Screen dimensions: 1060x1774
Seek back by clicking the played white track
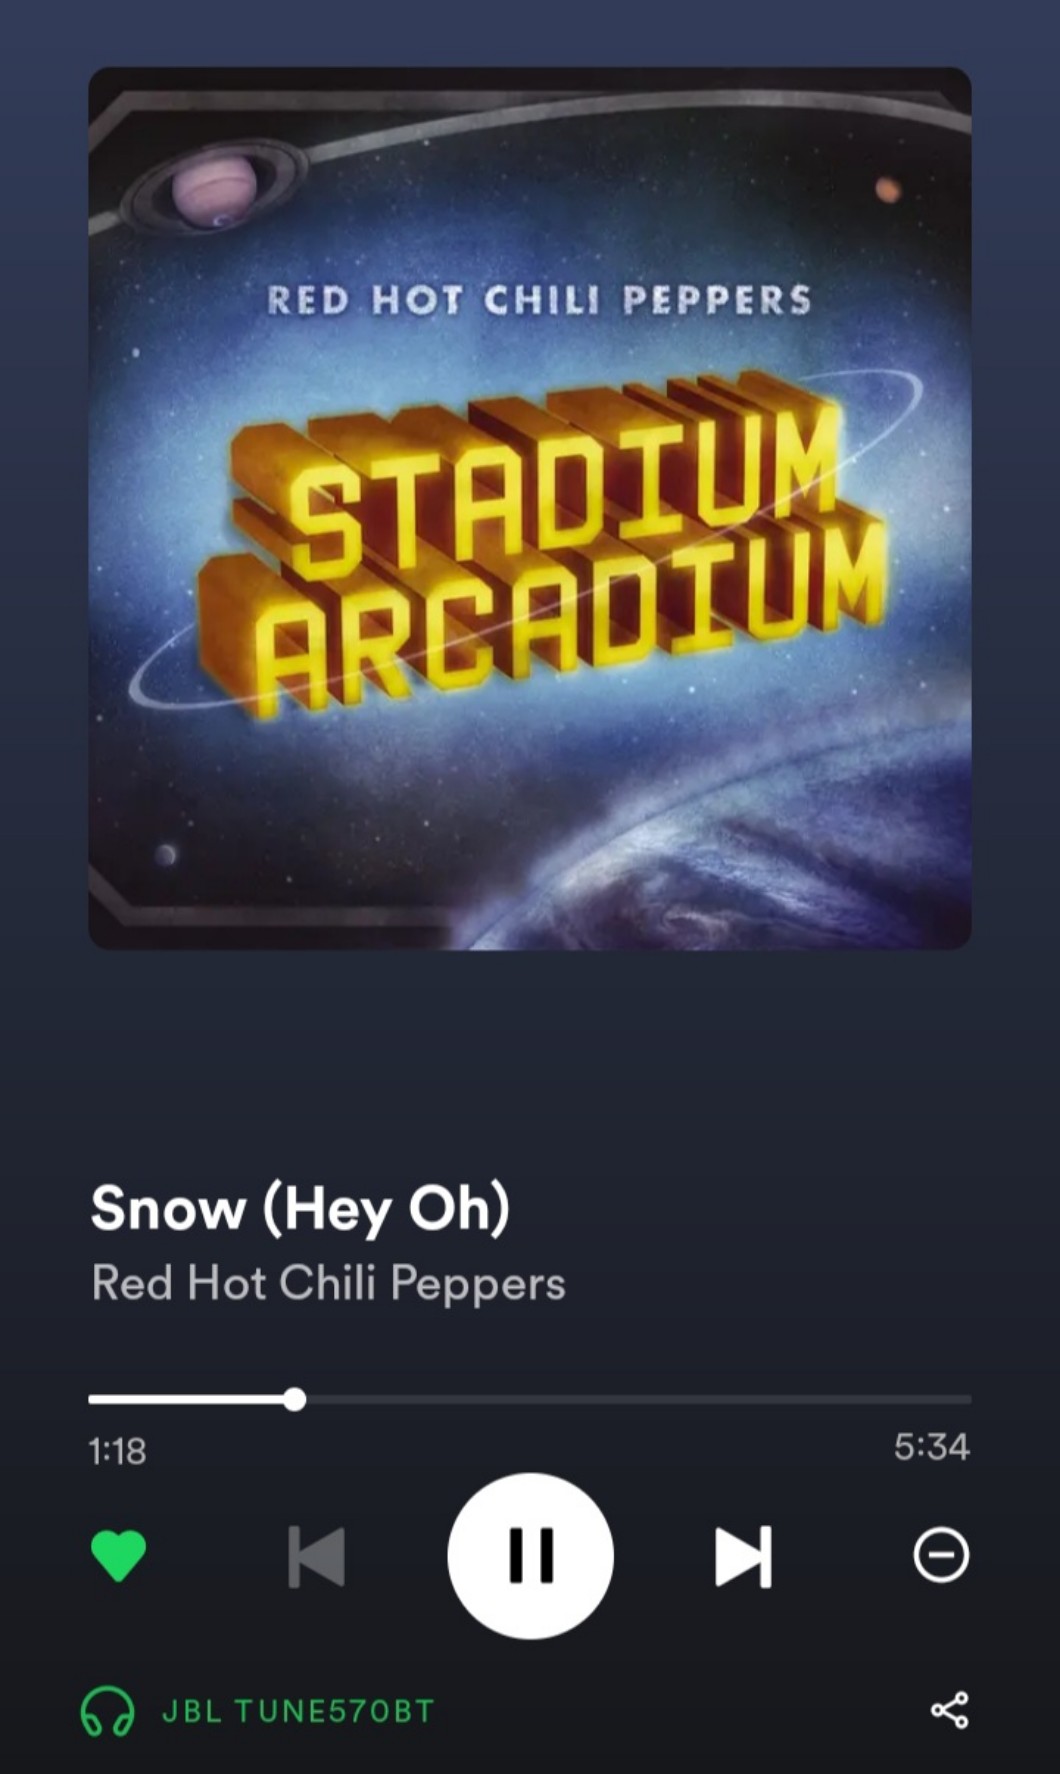tap(186, 1399)
